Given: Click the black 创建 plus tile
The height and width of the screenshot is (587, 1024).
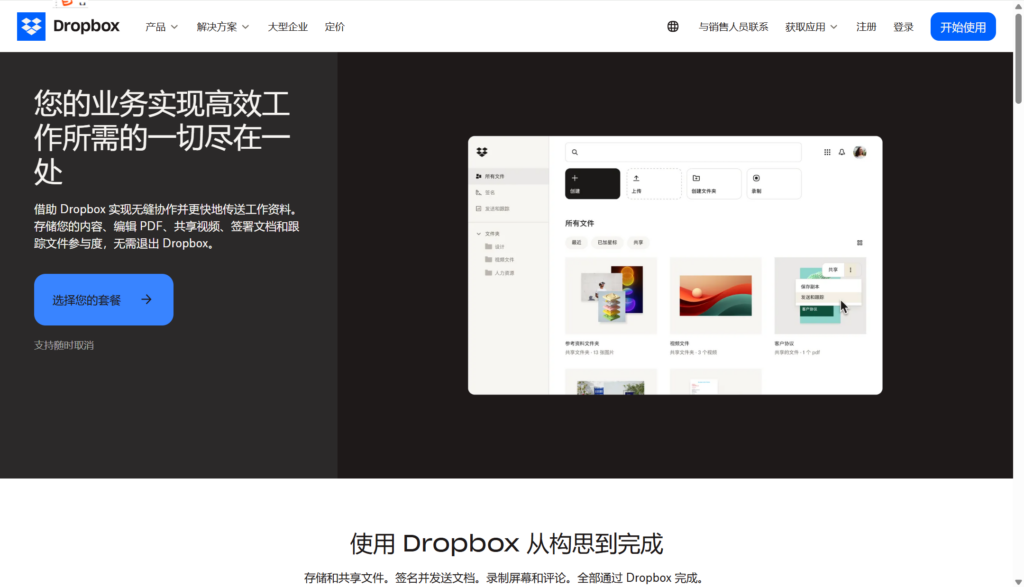Looking at the screenshot, I should [592, 183].
